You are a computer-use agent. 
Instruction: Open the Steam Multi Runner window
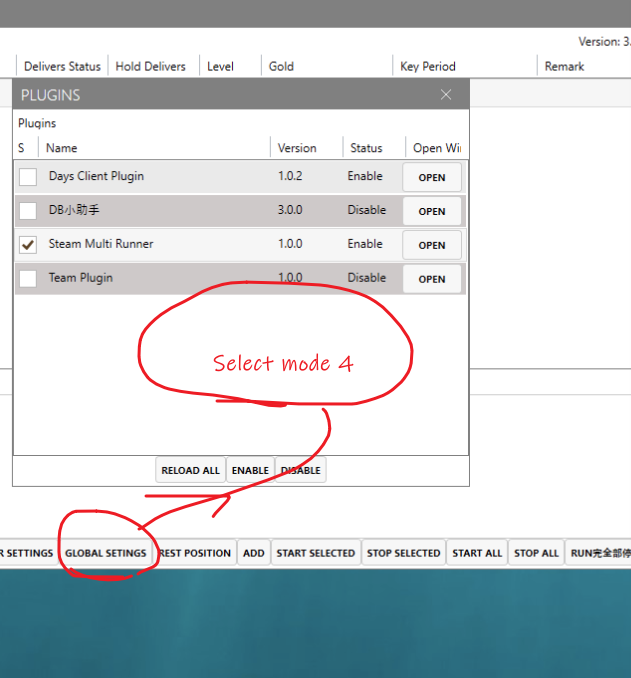(x=432, y=245)
